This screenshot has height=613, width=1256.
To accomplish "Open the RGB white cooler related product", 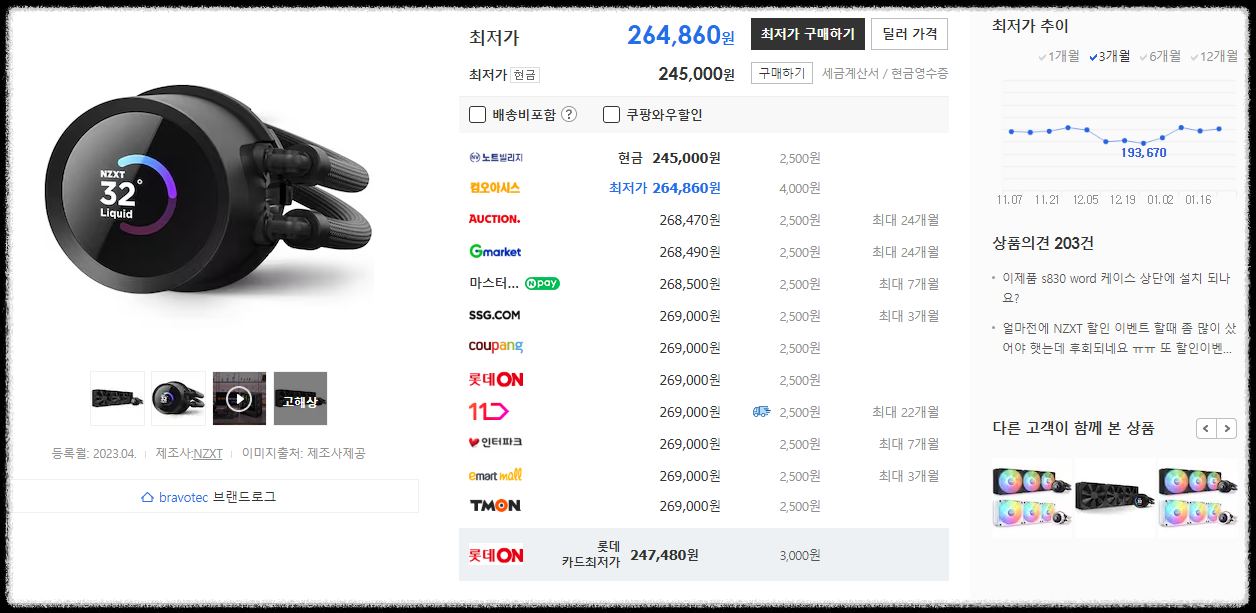I will pos(1032,496).
